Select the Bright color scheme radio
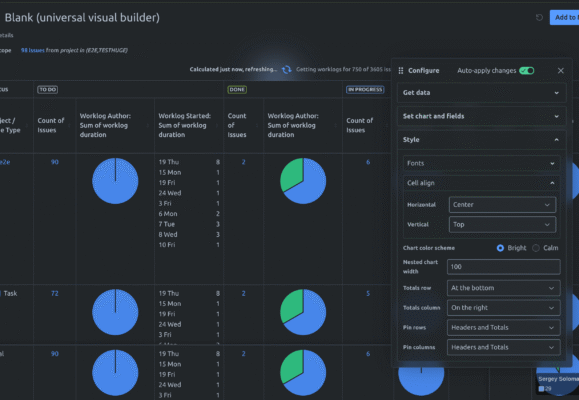The image size is (579, 400). click(500, 248)
